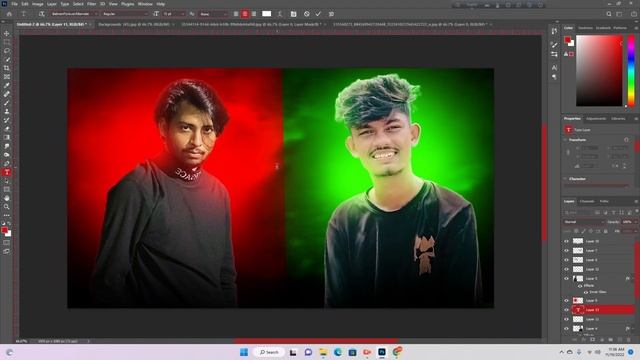Open the font size dropdown
Screen dimensions: 640x360
pos(174,14)
